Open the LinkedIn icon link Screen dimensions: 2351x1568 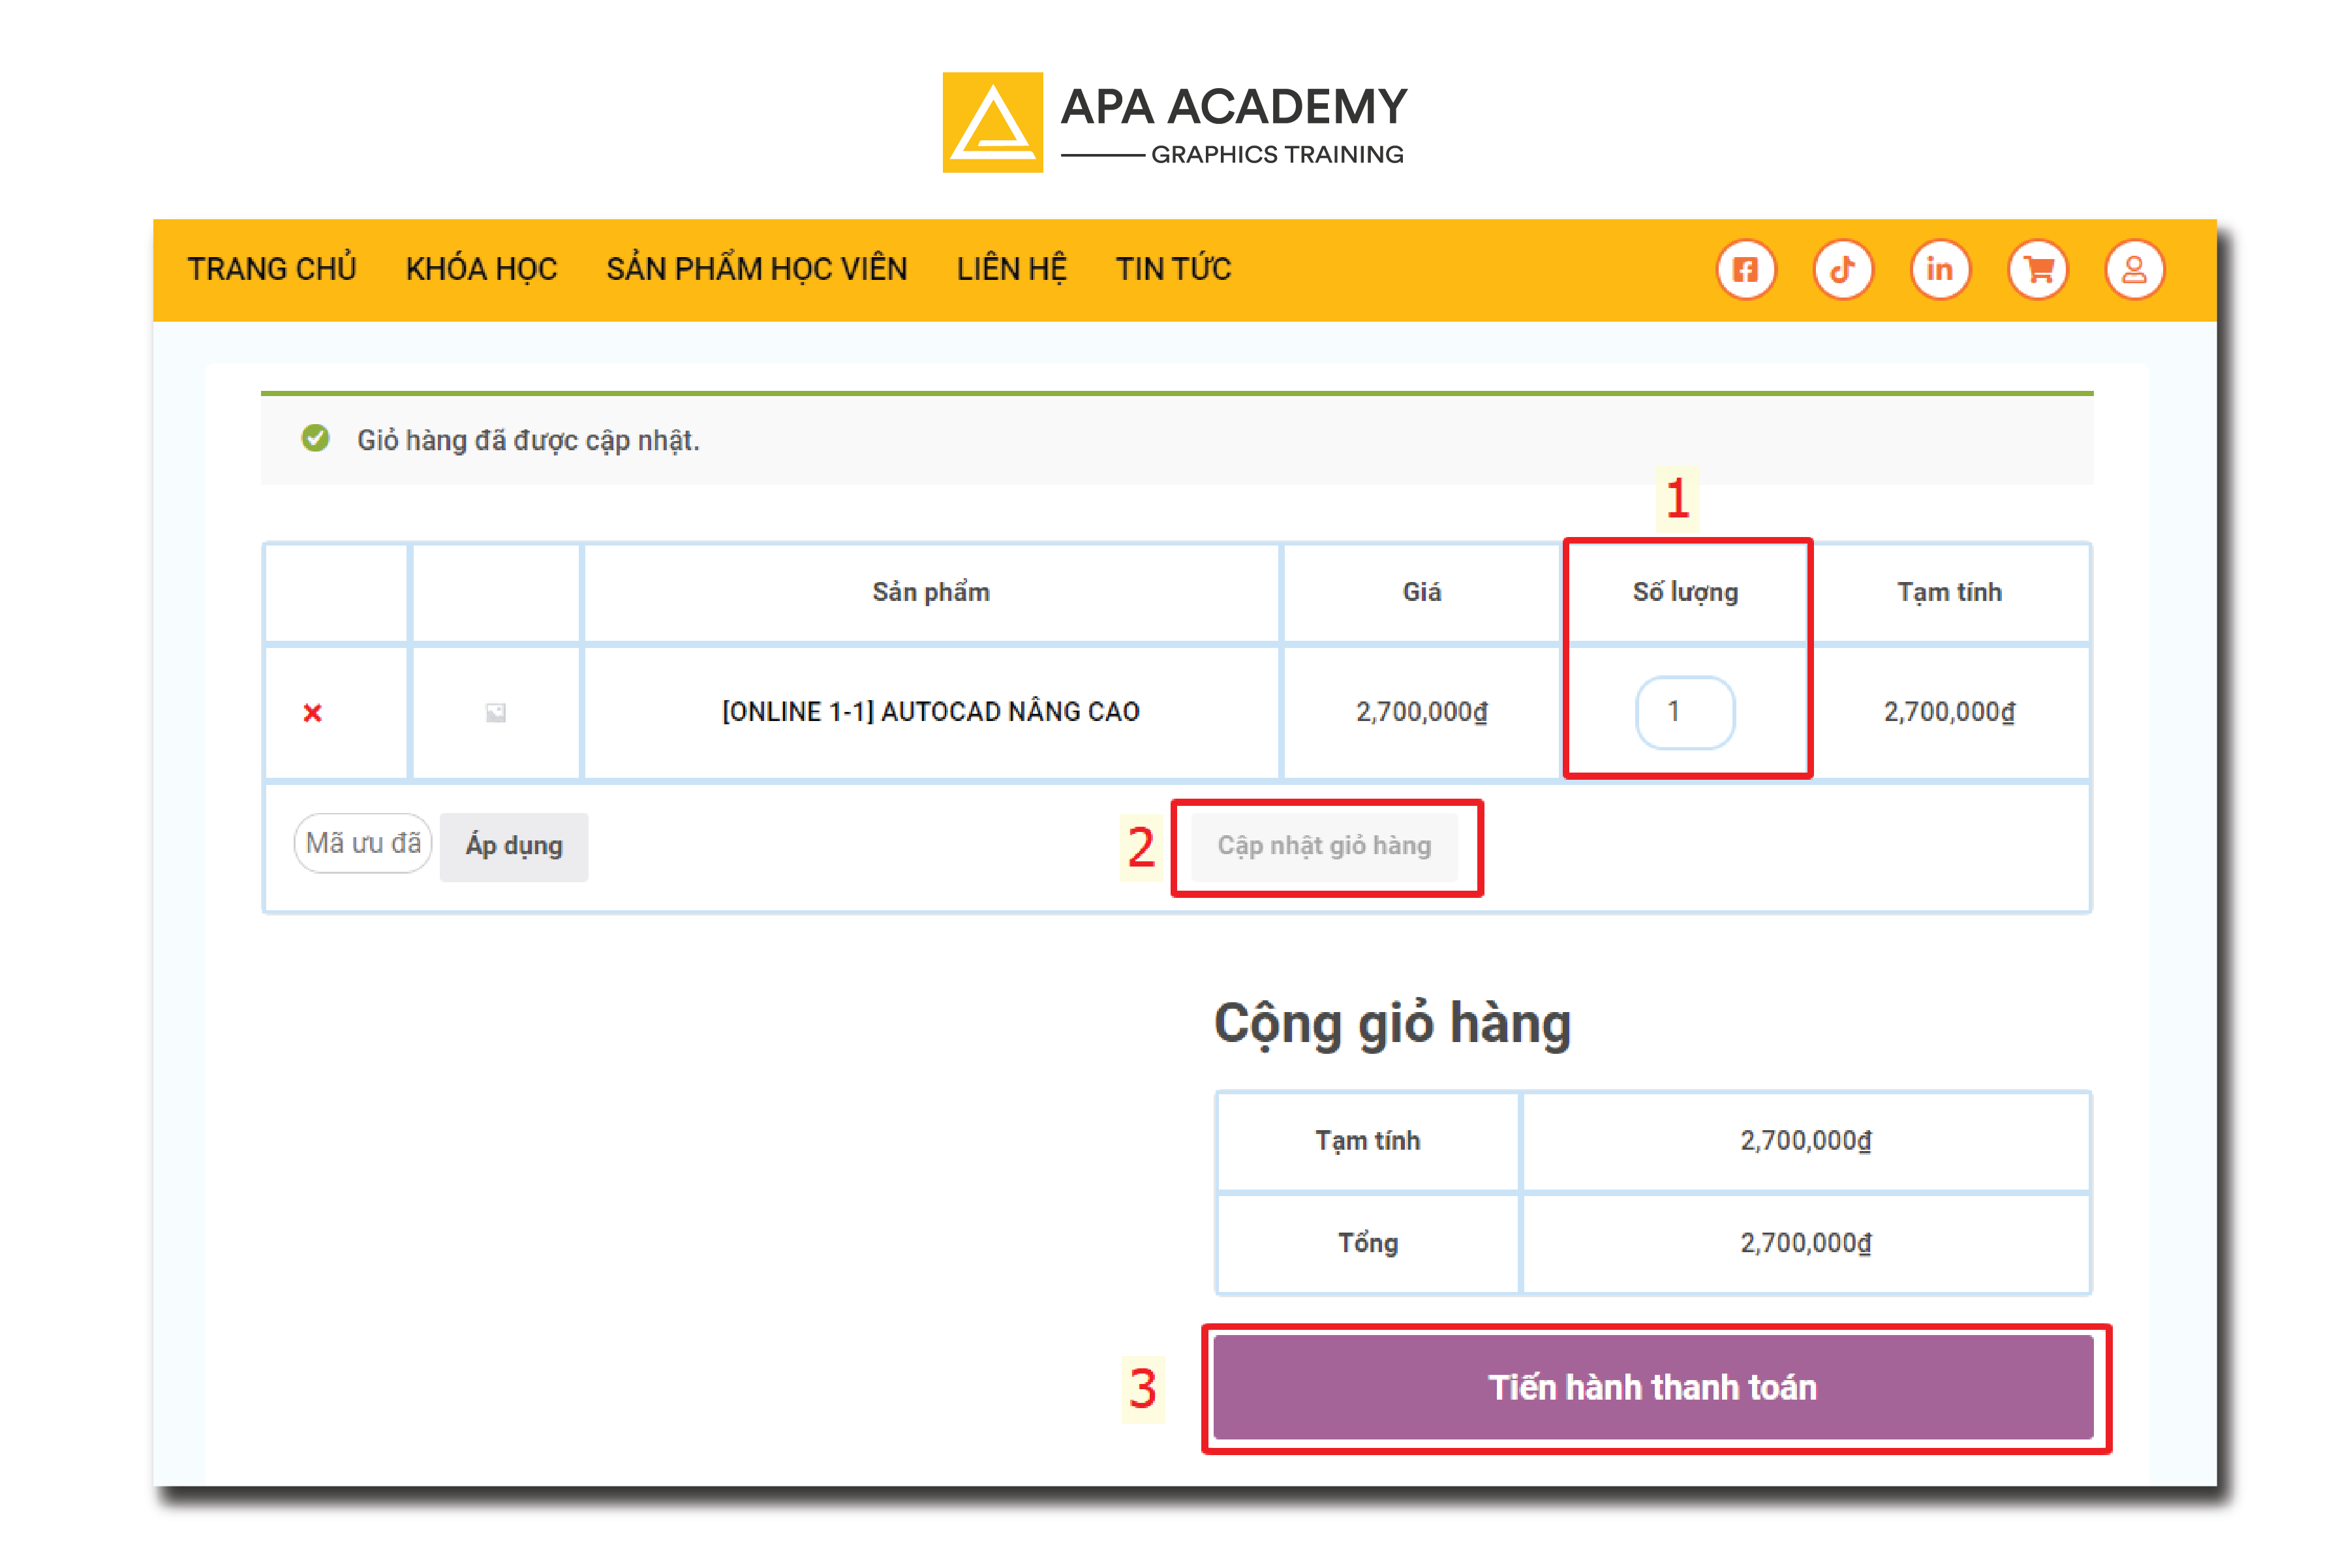[1939, 269]
